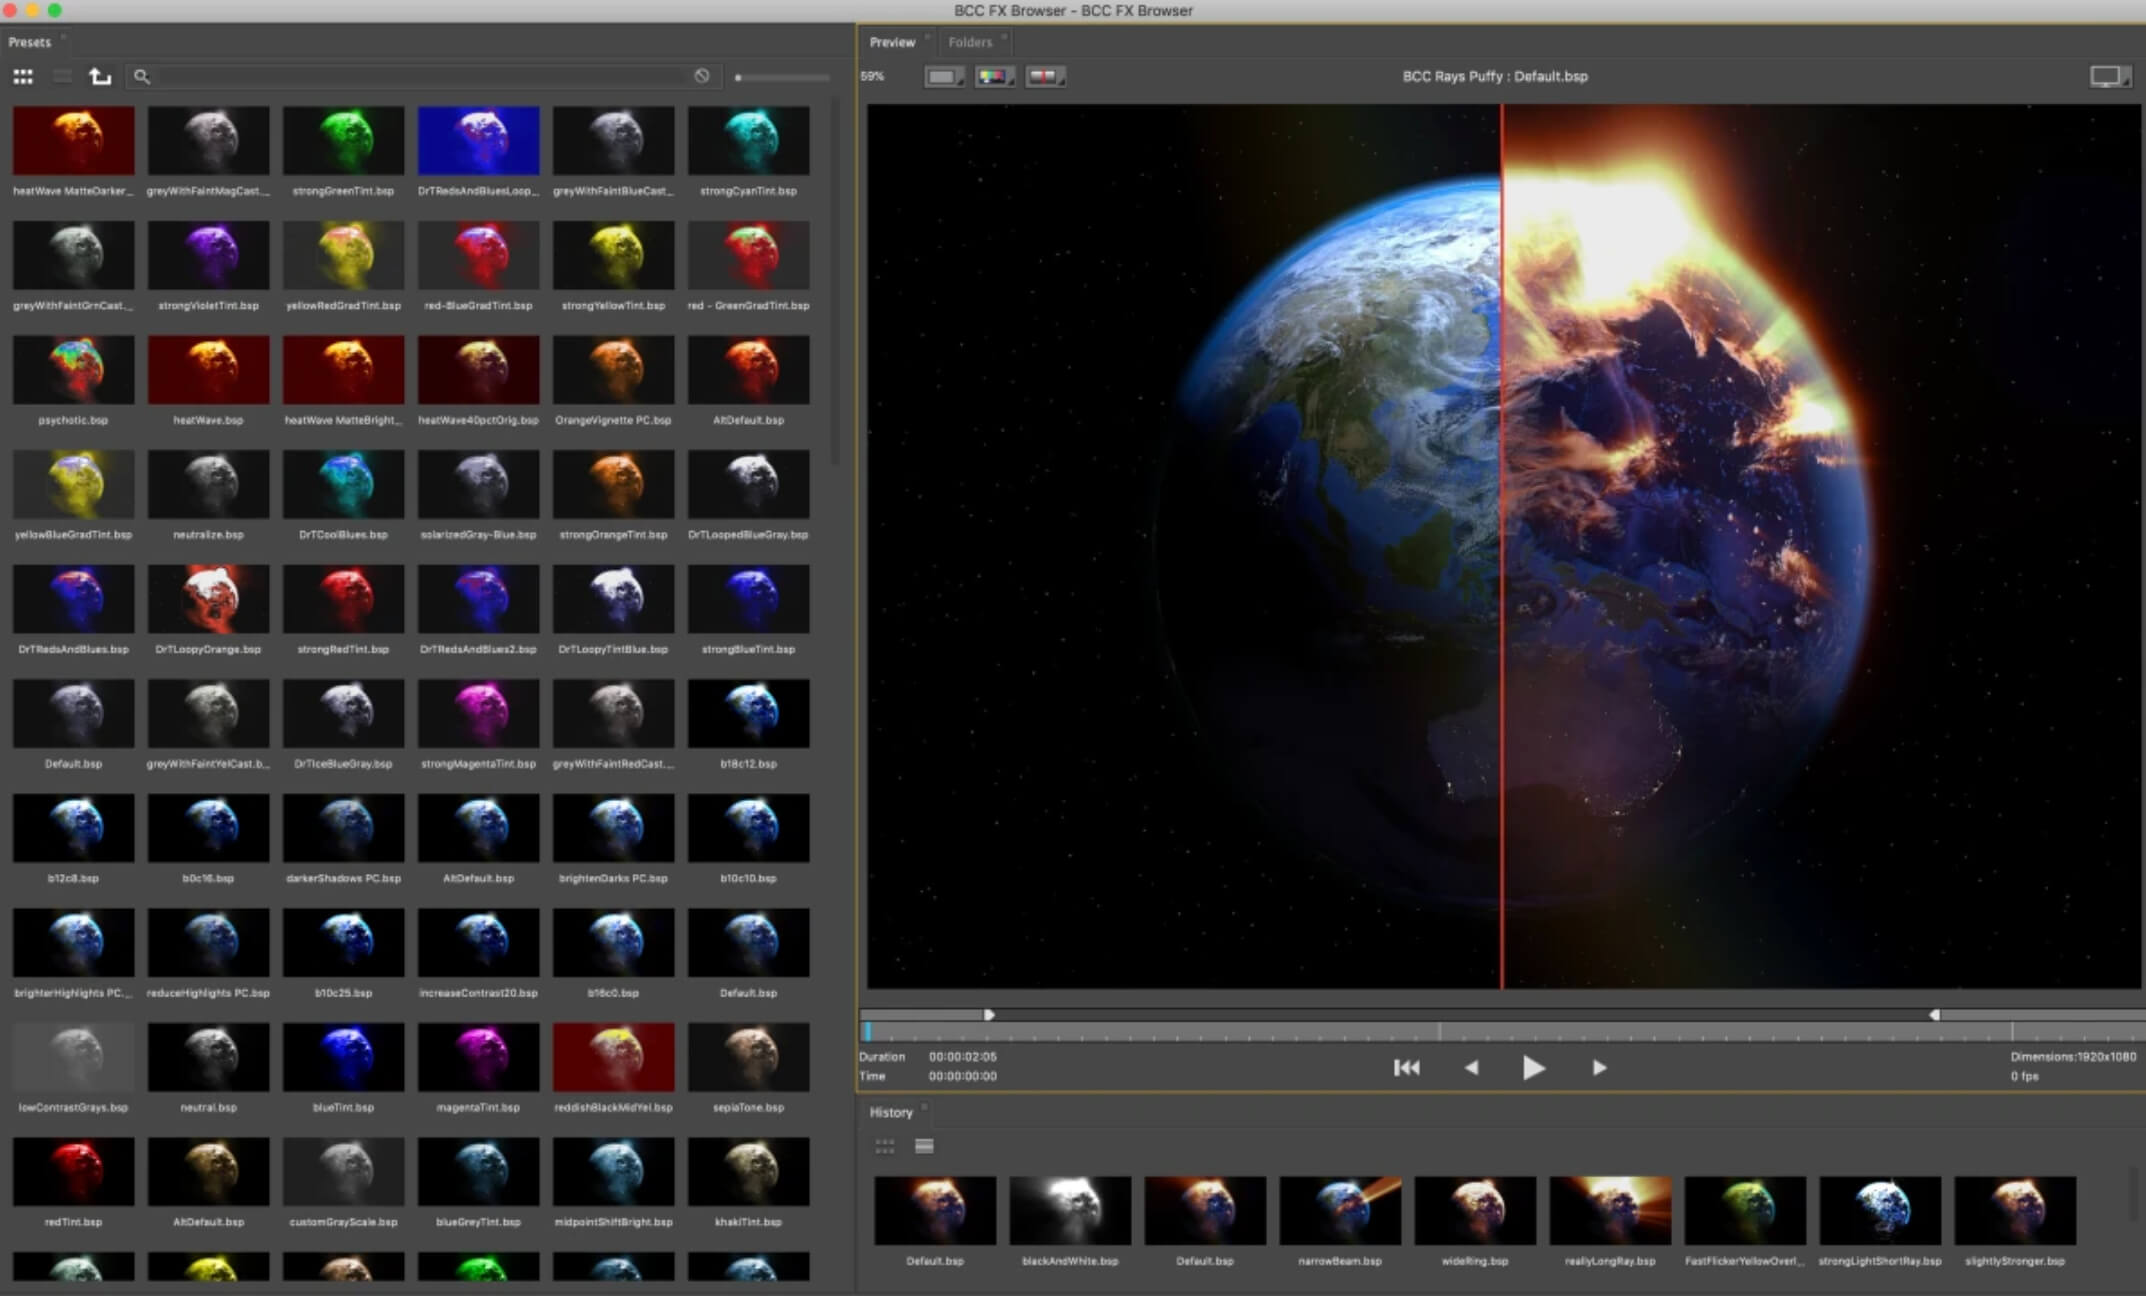Click in the preset search field
The width and height of the screenshot is (2146, 1296).
[420, 76]
